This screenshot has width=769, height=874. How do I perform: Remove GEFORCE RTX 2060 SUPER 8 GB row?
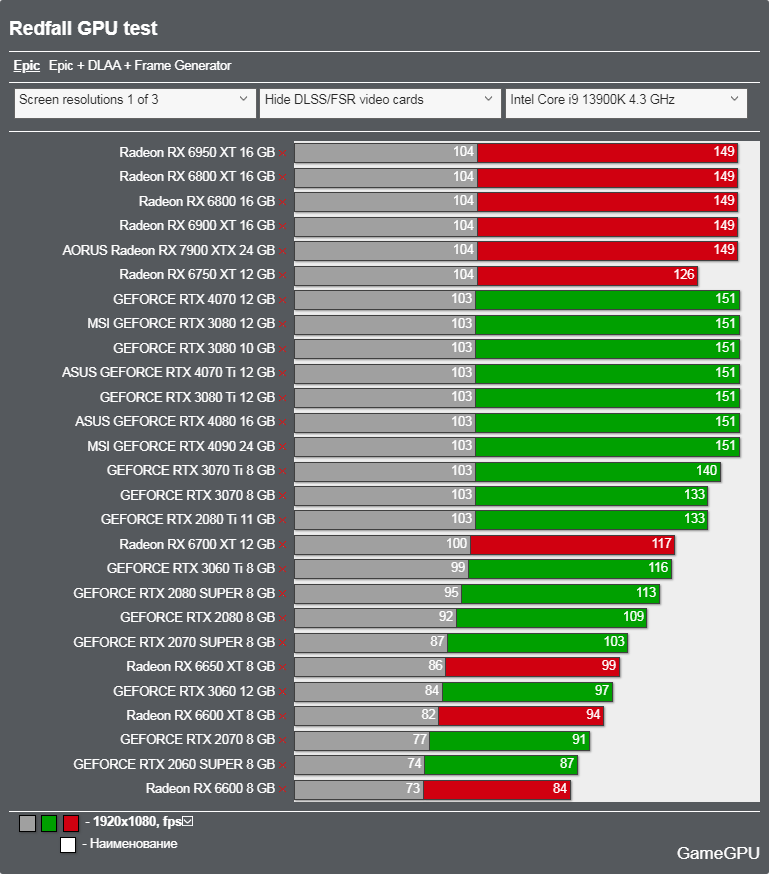coord(283,765)
